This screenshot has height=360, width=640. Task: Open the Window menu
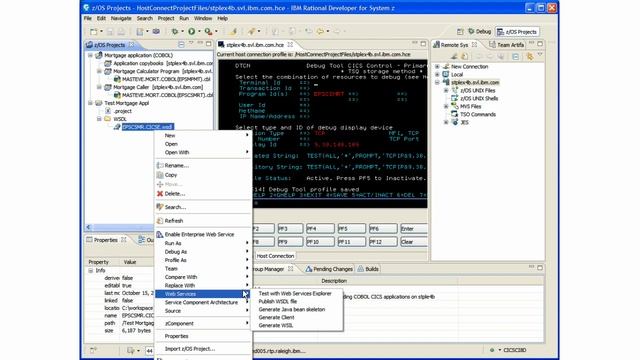tap(203, 18)
